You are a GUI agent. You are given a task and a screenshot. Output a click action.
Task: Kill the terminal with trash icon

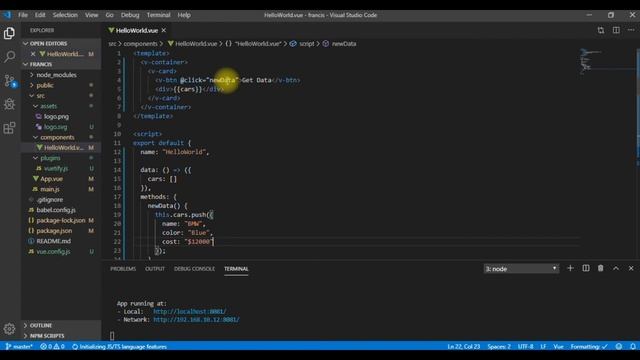(600, 268)
